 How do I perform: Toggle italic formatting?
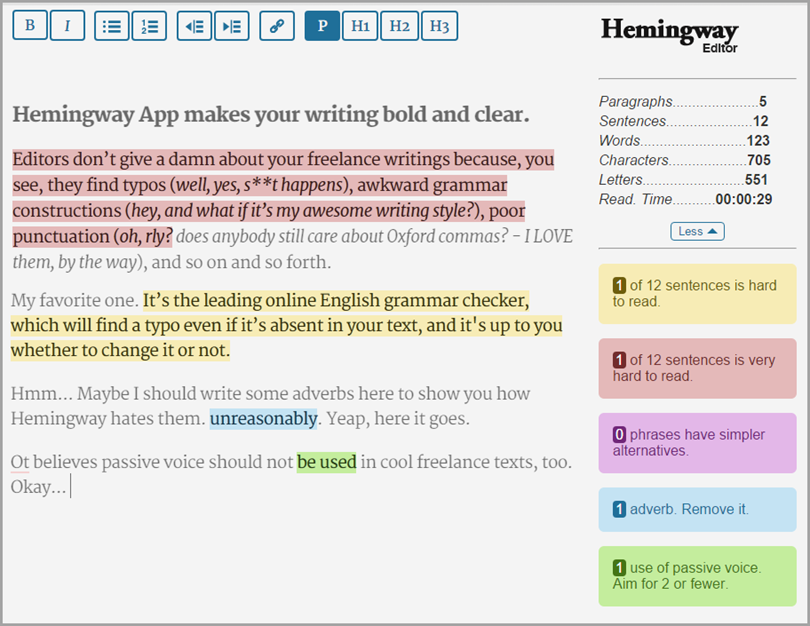[x=67, y=25]
